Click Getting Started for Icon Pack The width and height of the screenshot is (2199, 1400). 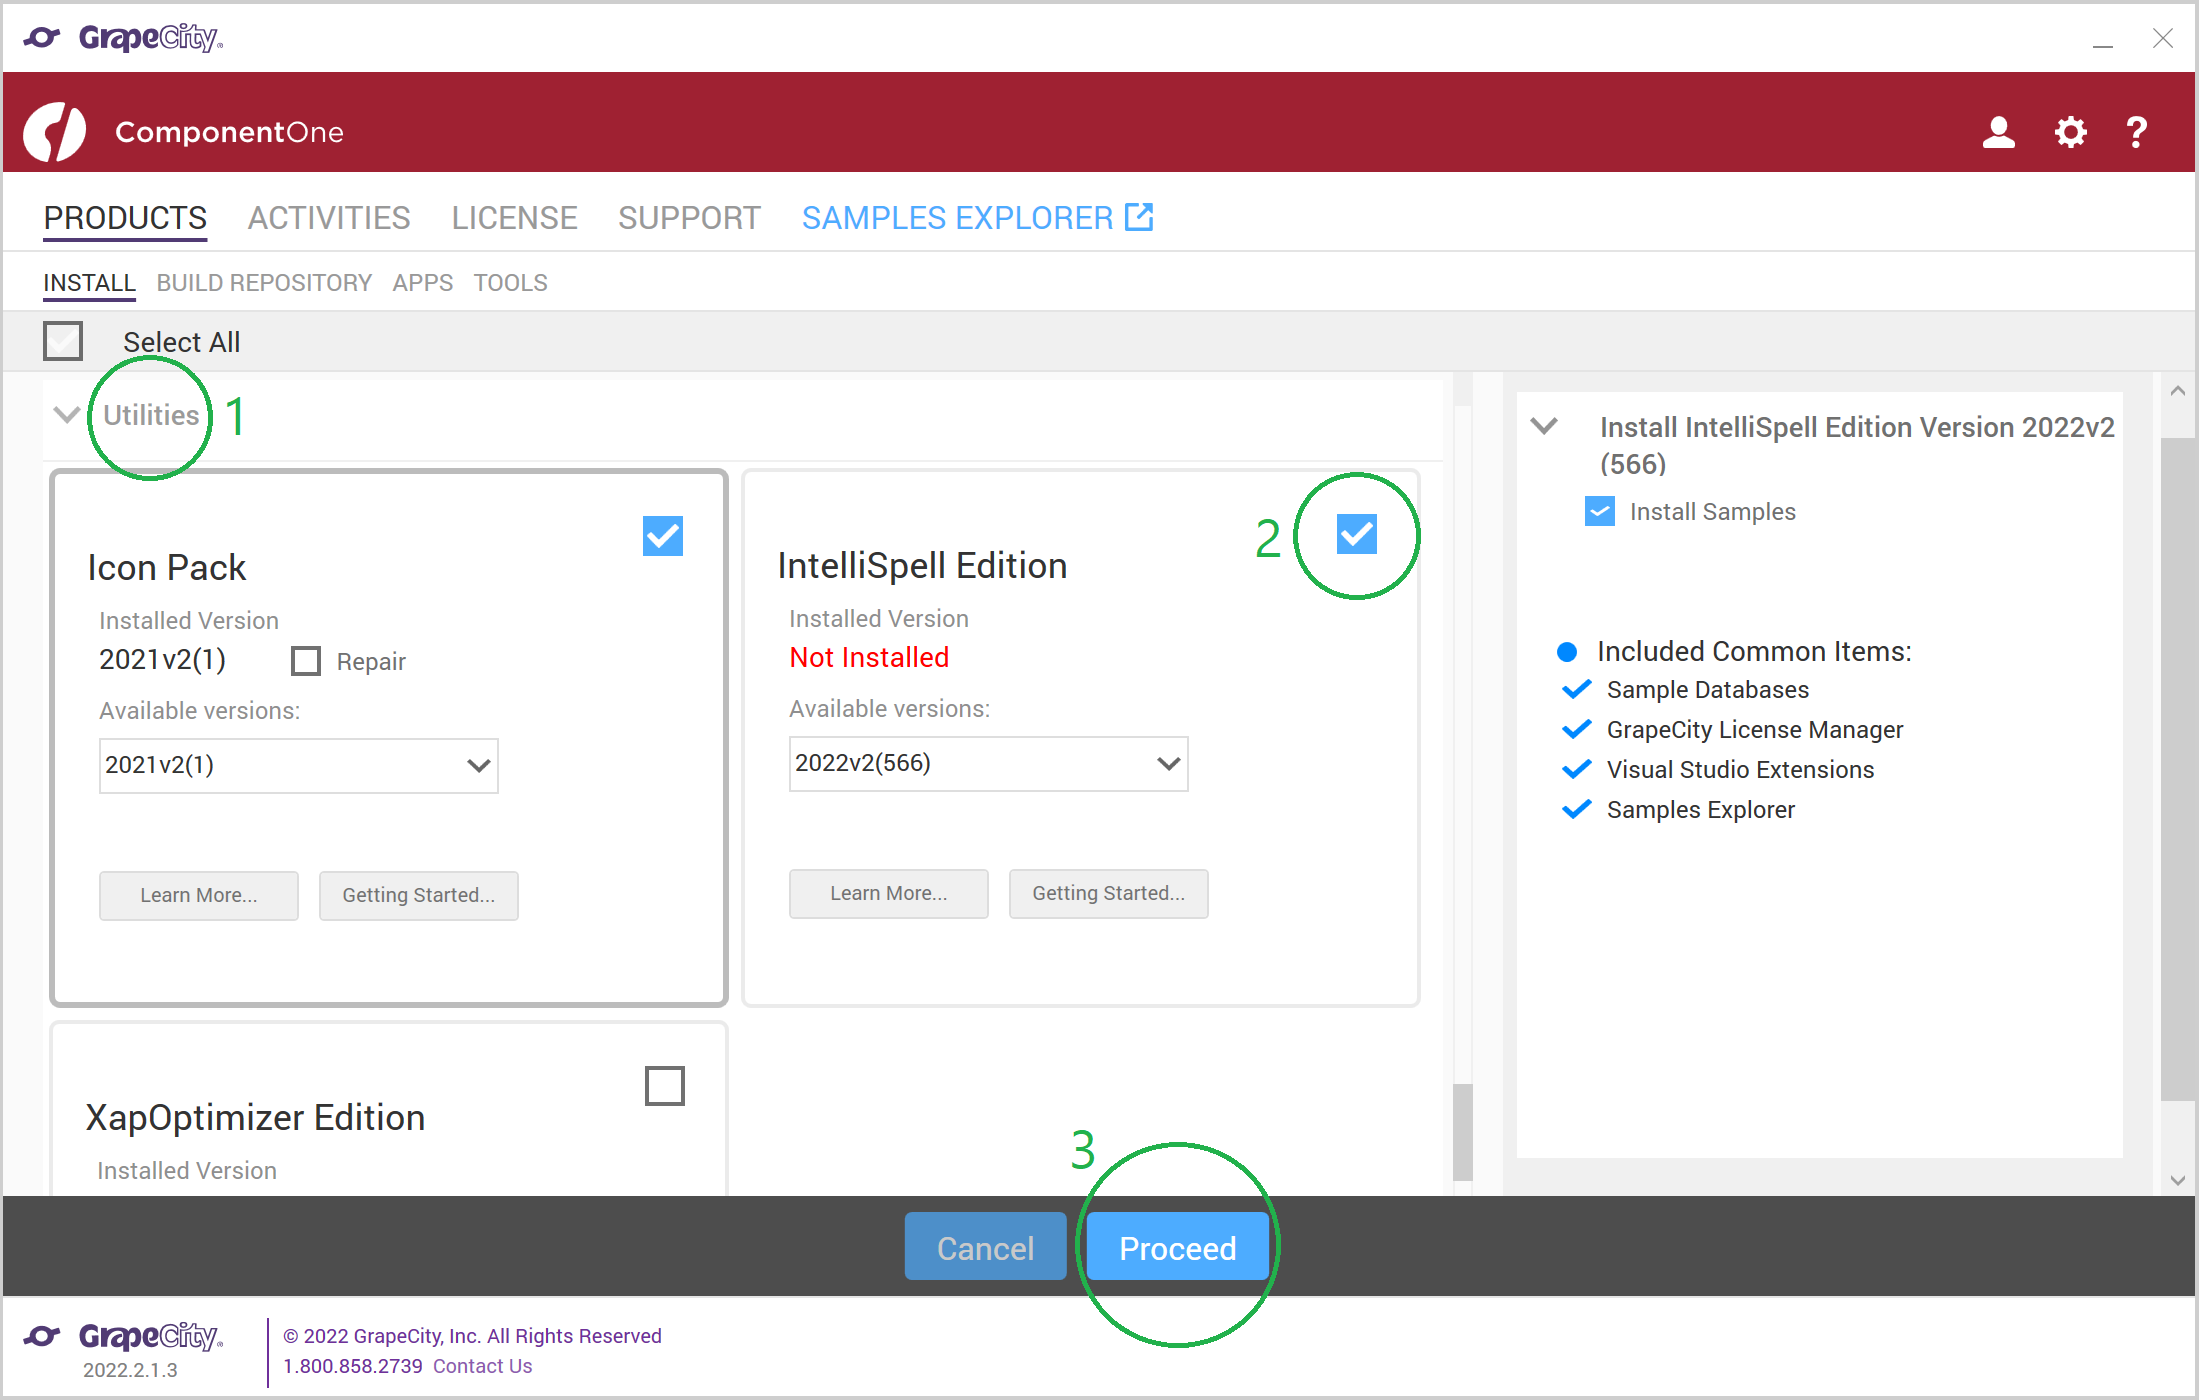[x=419, y=895]
